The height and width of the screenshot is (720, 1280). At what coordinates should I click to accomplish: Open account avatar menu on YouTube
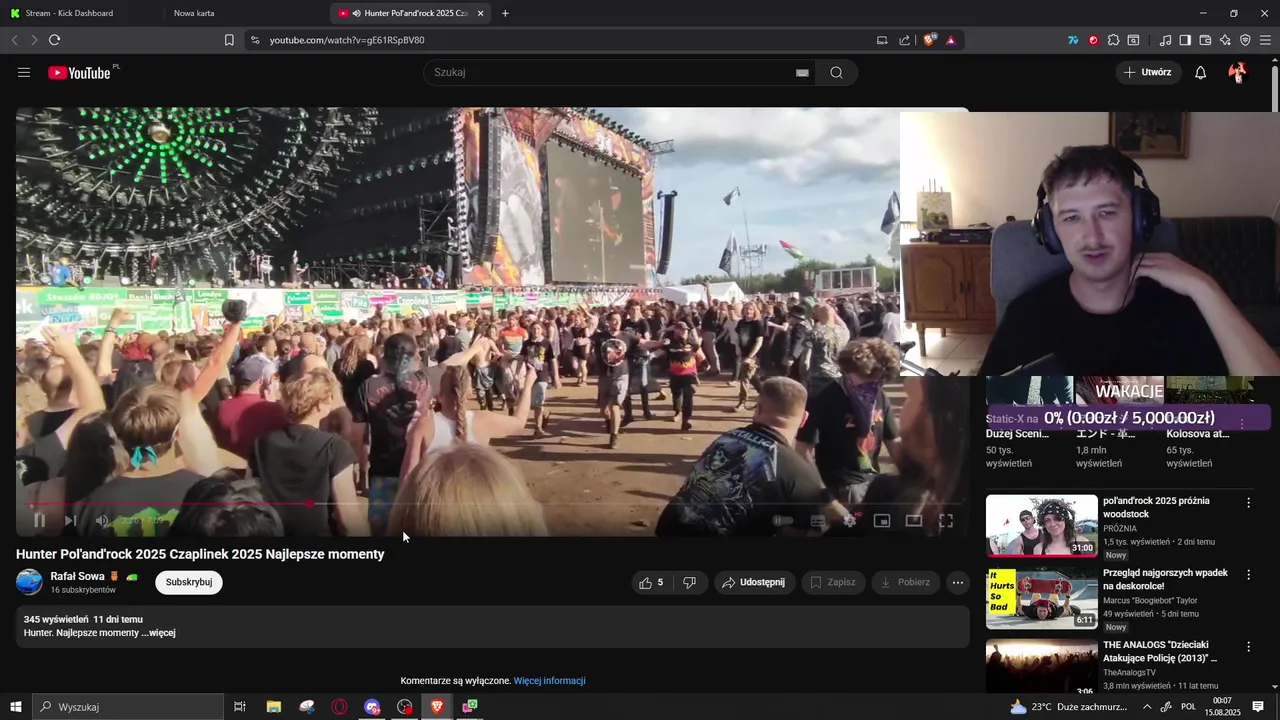(1238, 72)
